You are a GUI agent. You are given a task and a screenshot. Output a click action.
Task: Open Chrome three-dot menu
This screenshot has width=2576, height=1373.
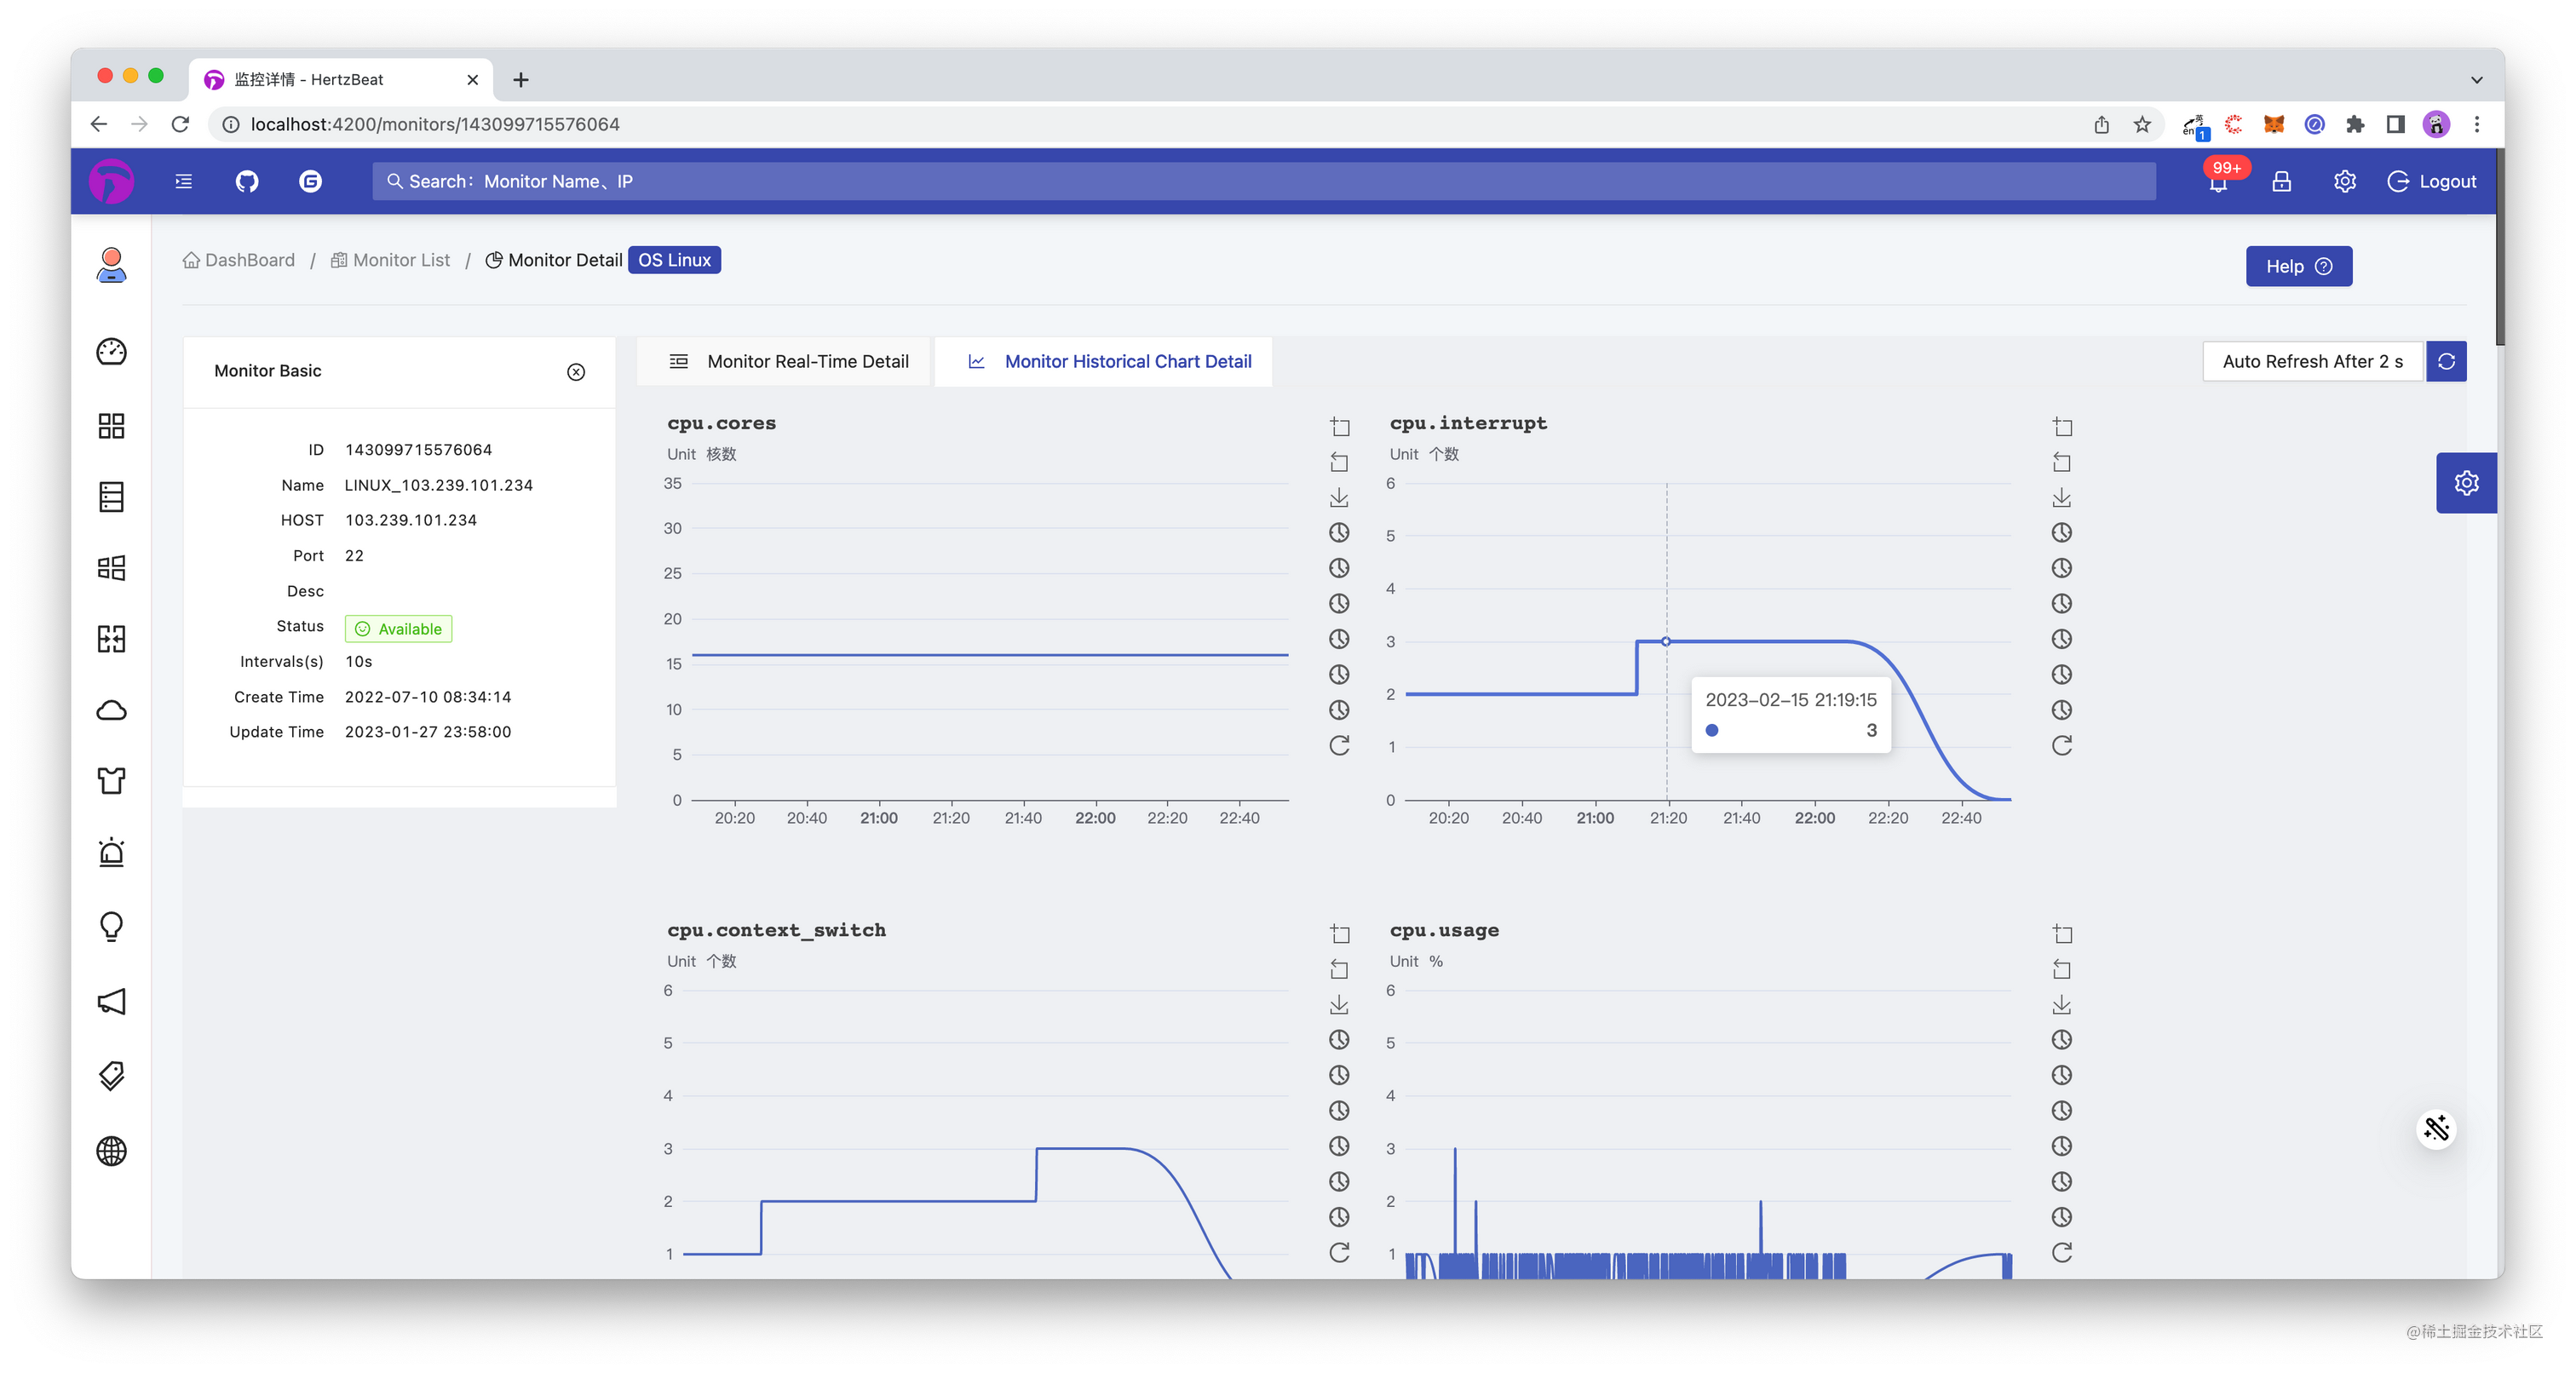coord(2476,124)
